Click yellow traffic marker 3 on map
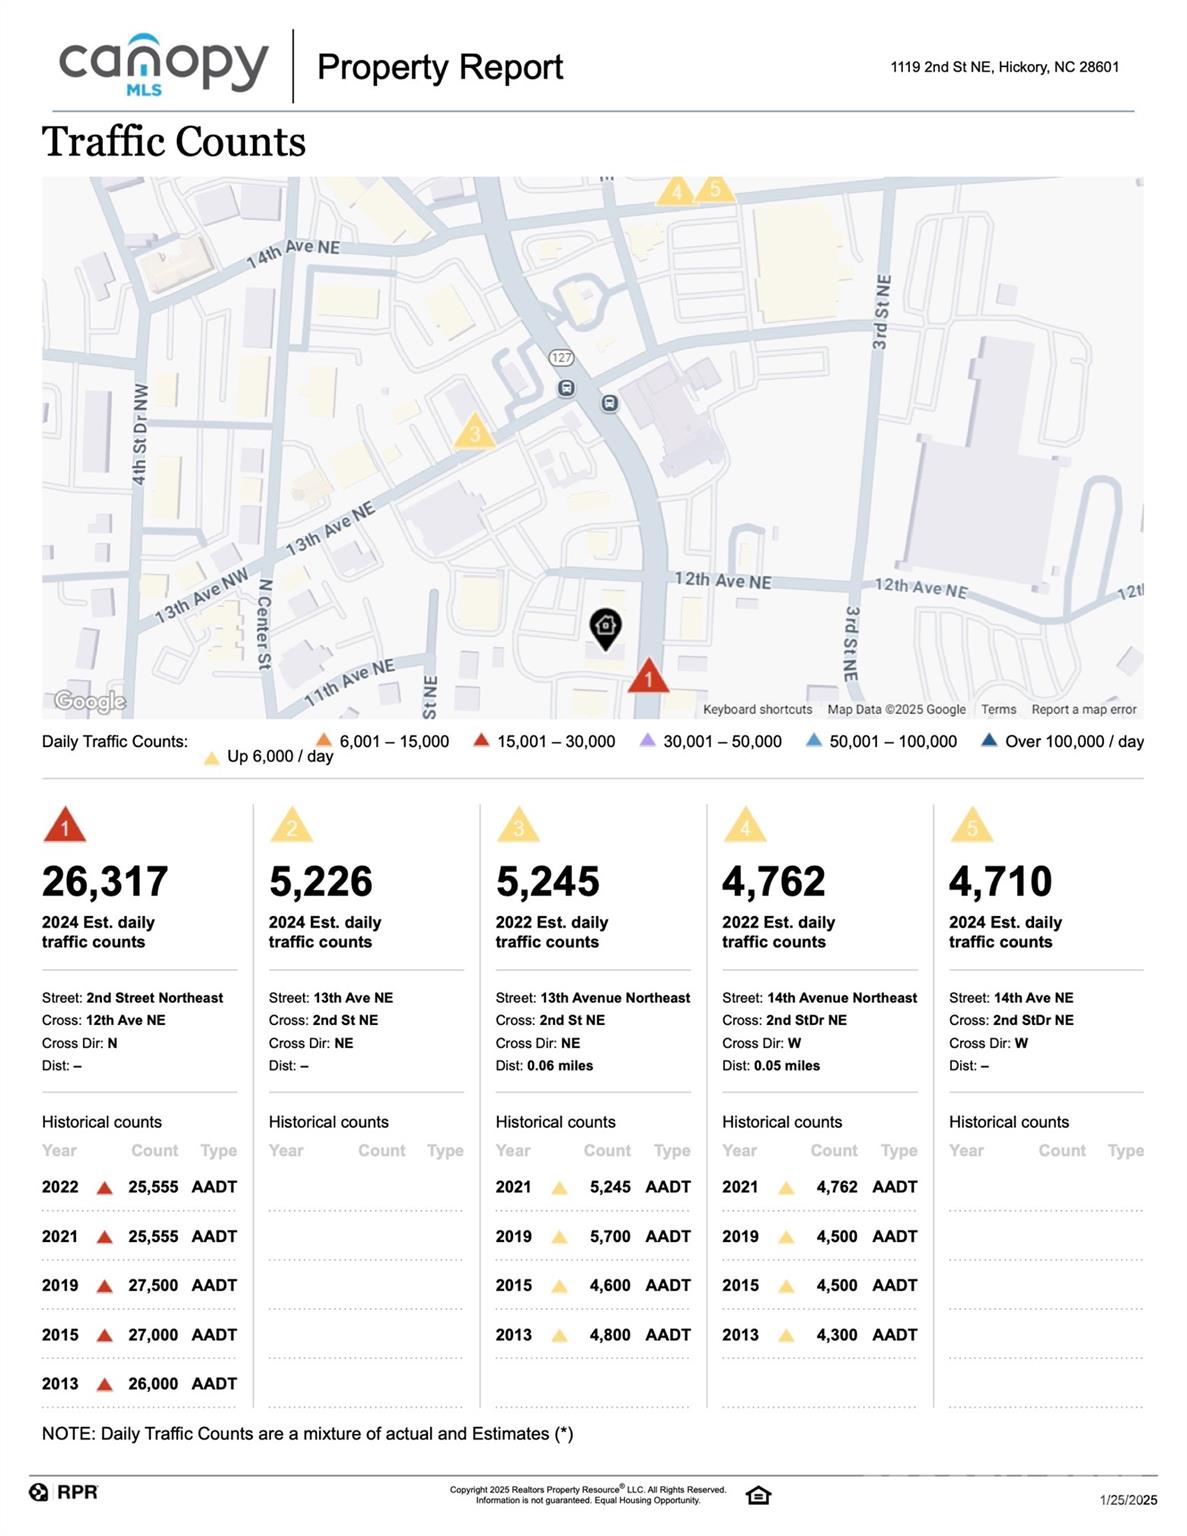Viewport: 1187px width, 1536px height. pos(474,432)
